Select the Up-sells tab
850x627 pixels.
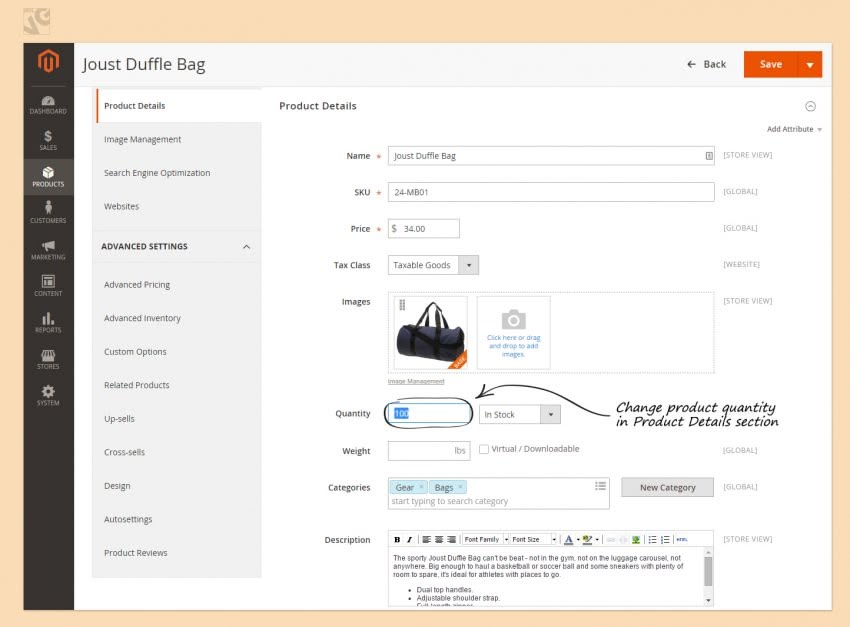click(178, 419)
